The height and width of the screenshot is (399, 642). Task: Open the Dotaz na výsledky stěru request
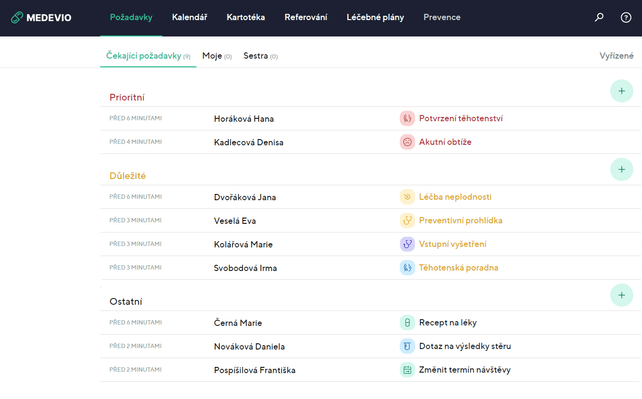point(465,346)
